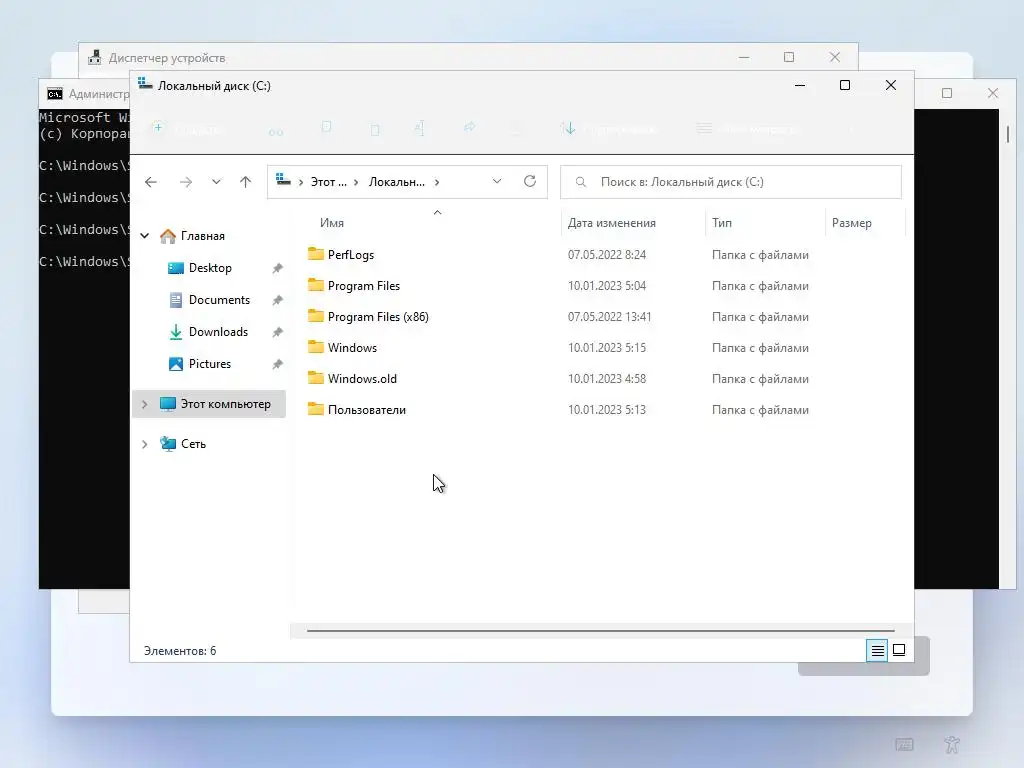This screenshot has width=1024, height=768.
Task: Click the view layout toolbar button
Action: click(747, 129)
